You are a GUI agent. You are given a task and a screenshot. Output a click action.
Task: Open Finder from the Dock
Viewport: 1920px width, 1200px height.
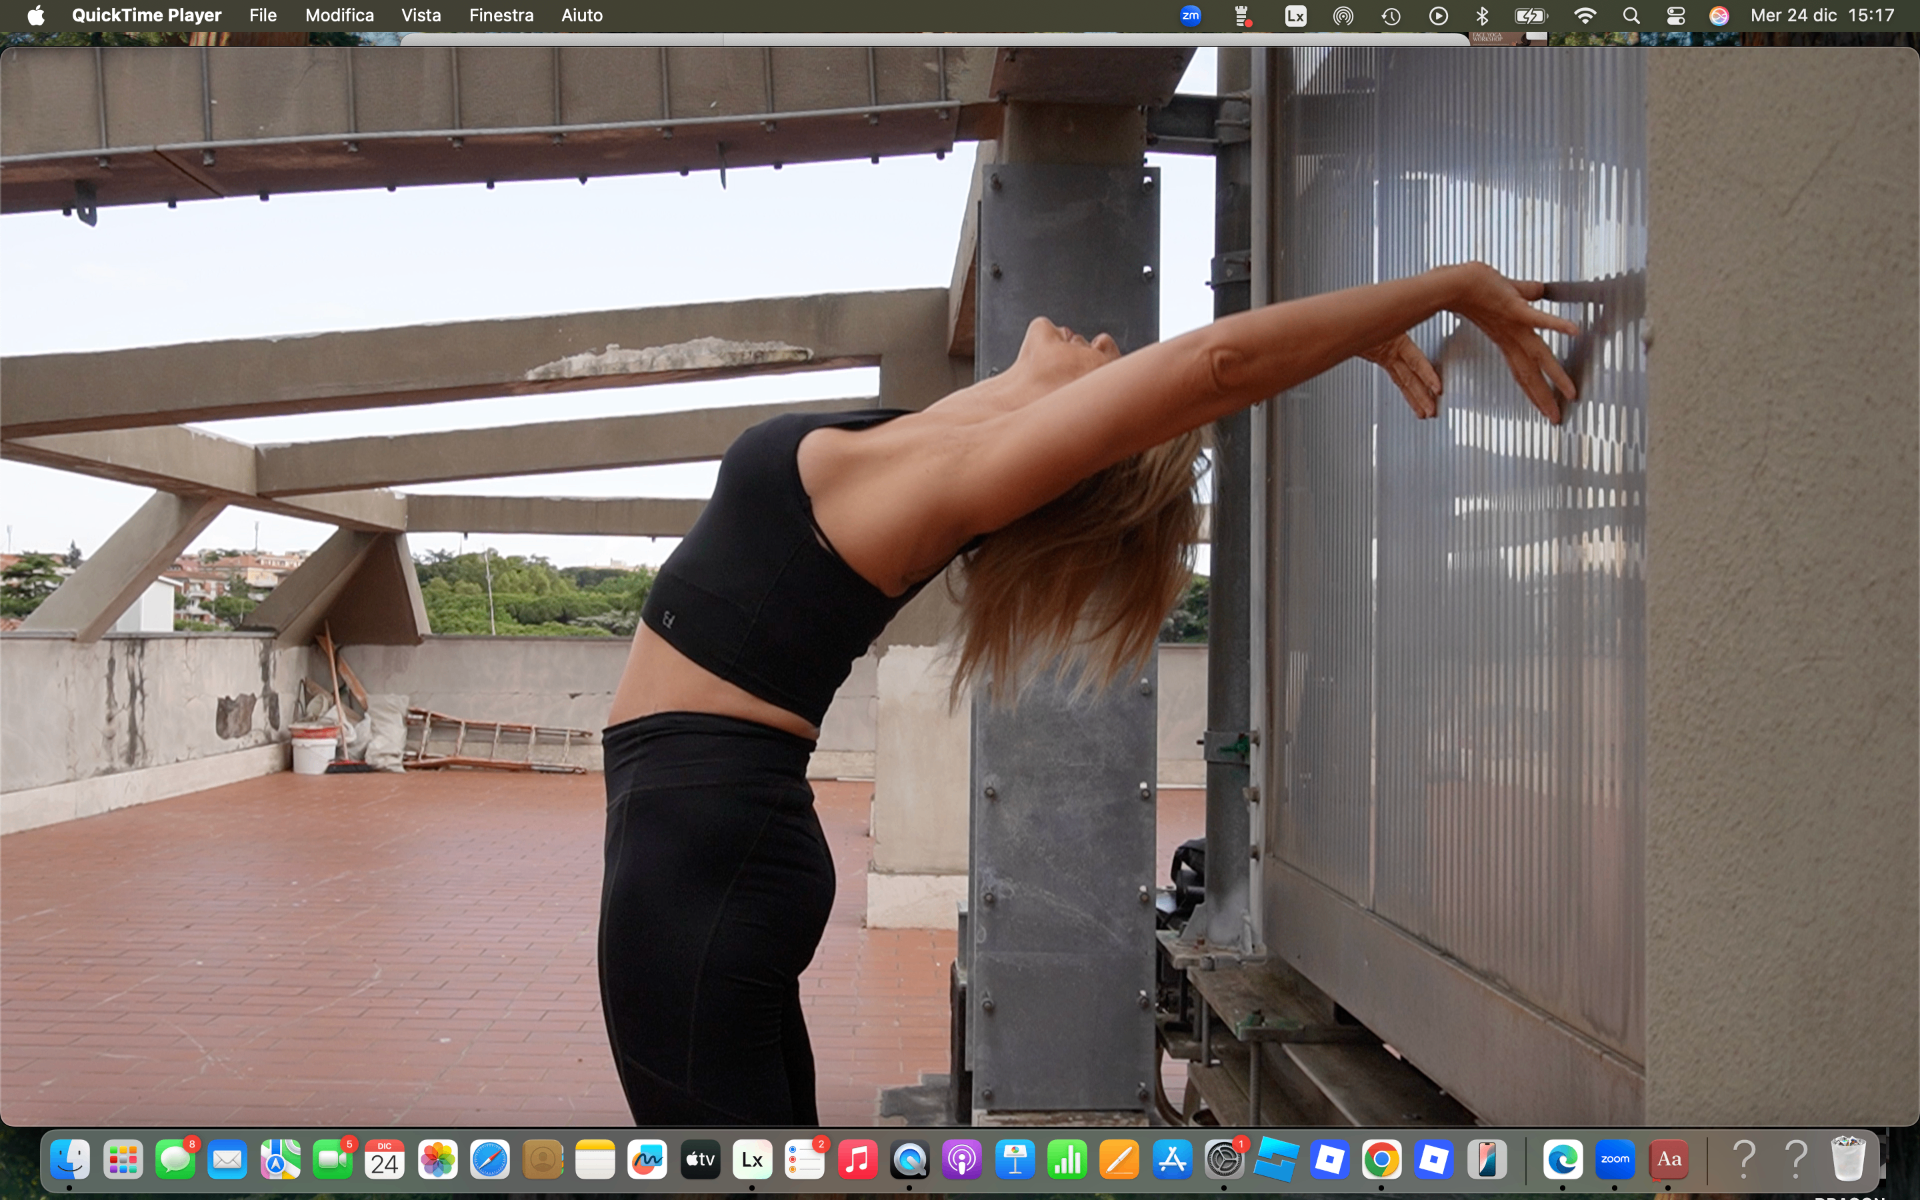pos(70,1159)
